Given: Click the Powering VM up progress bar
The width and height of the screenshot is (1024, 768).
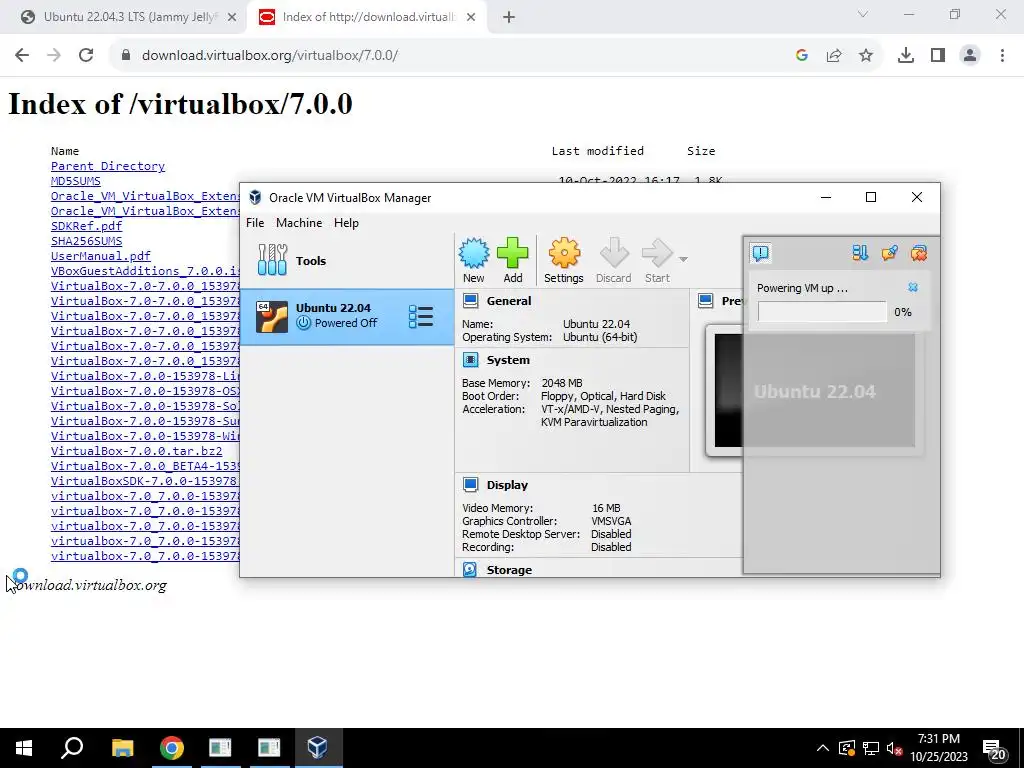Looking at the screenshot, I should tap(822, 312).
